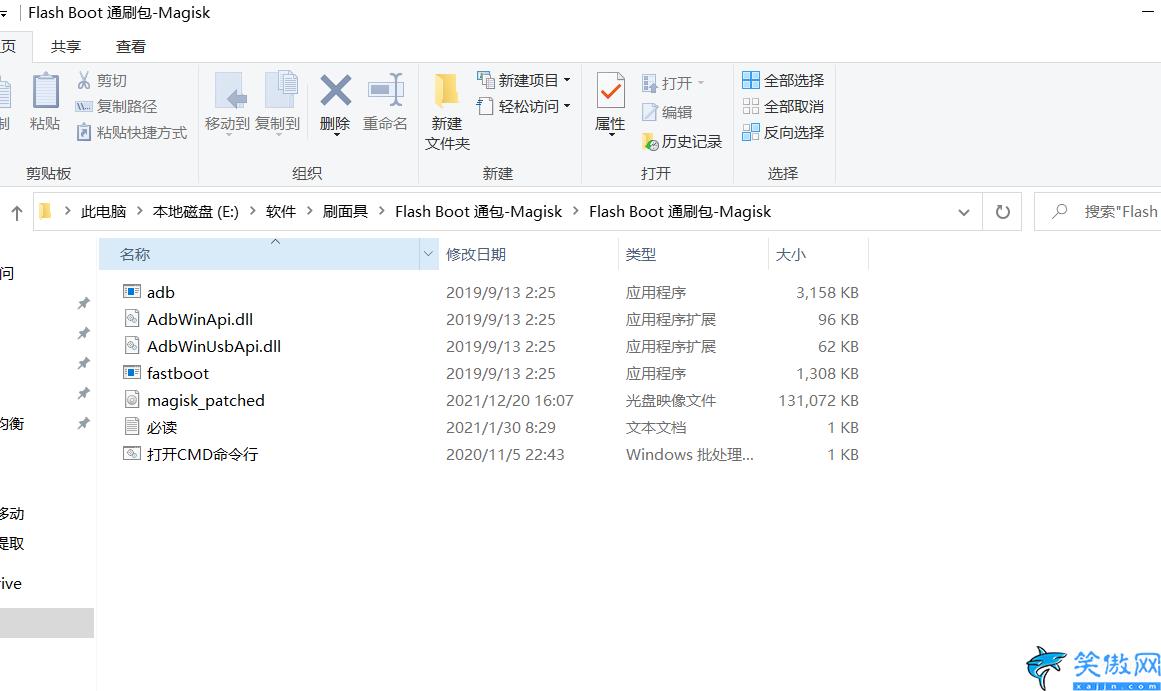Open the address bar history dropdown
Viewport: 1161px width, 691px height.
click(964, 212)
